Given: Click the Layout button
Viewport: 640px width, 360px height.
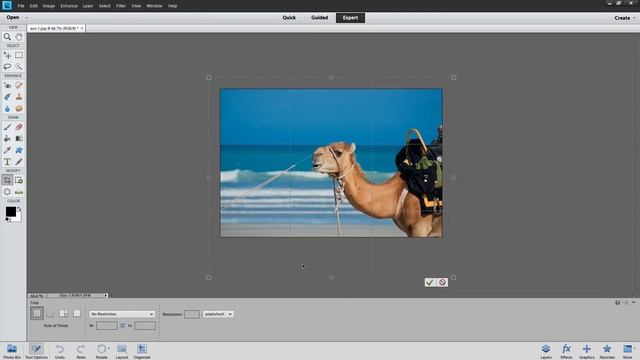Looking at the screenshot, I should [122, 351].
